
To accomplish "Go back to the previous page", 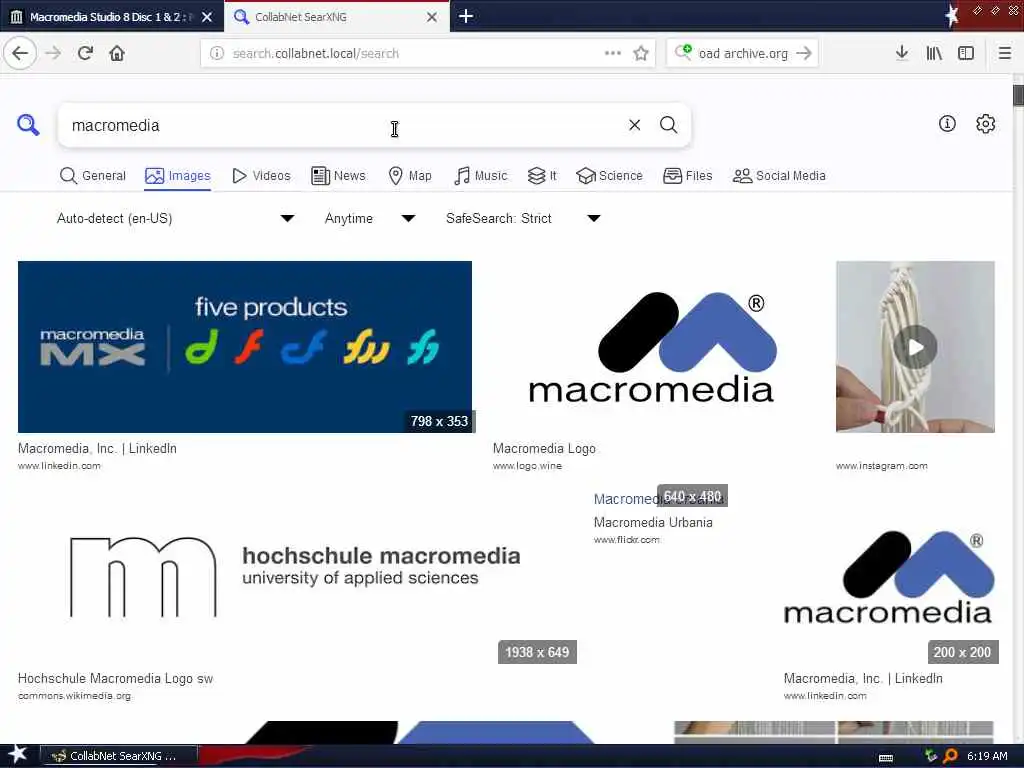I will 20,53.
